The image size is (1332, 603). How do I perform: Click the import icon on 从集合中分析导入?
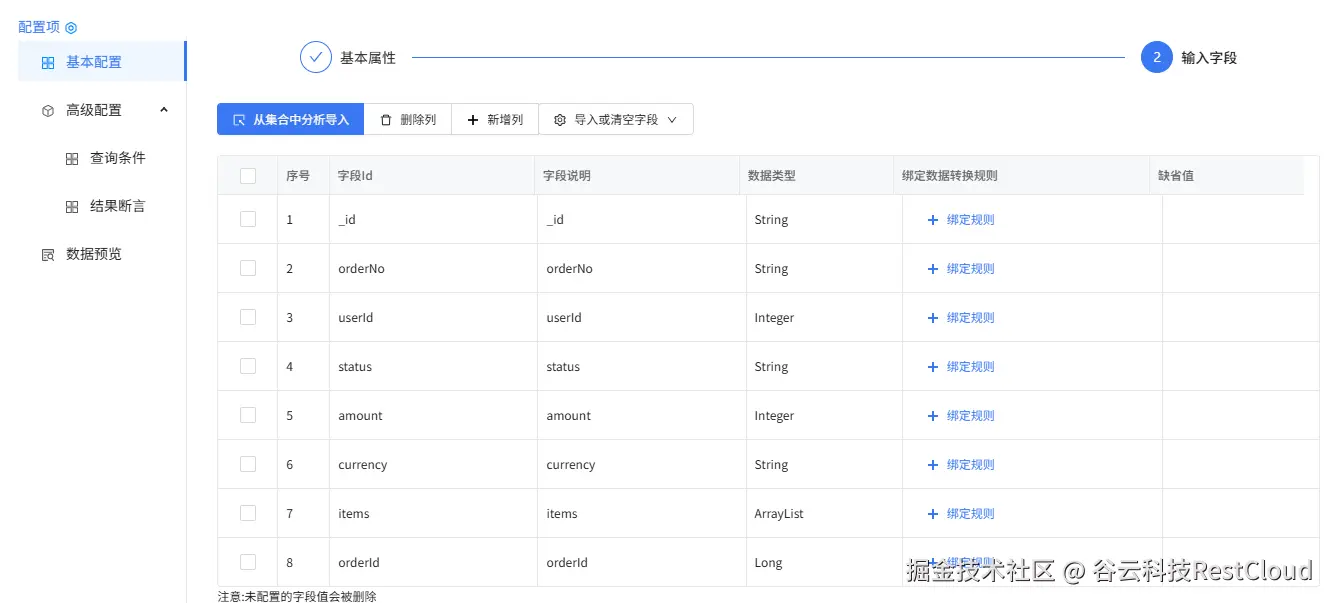[239, 120]
